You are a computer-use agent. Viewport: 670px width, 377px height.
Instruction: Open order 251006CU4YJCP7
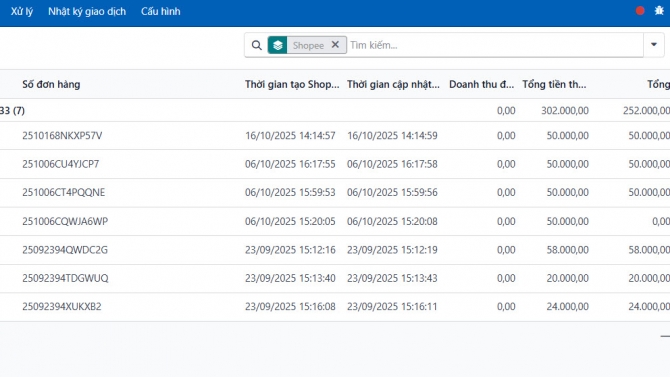click(61, 164)
